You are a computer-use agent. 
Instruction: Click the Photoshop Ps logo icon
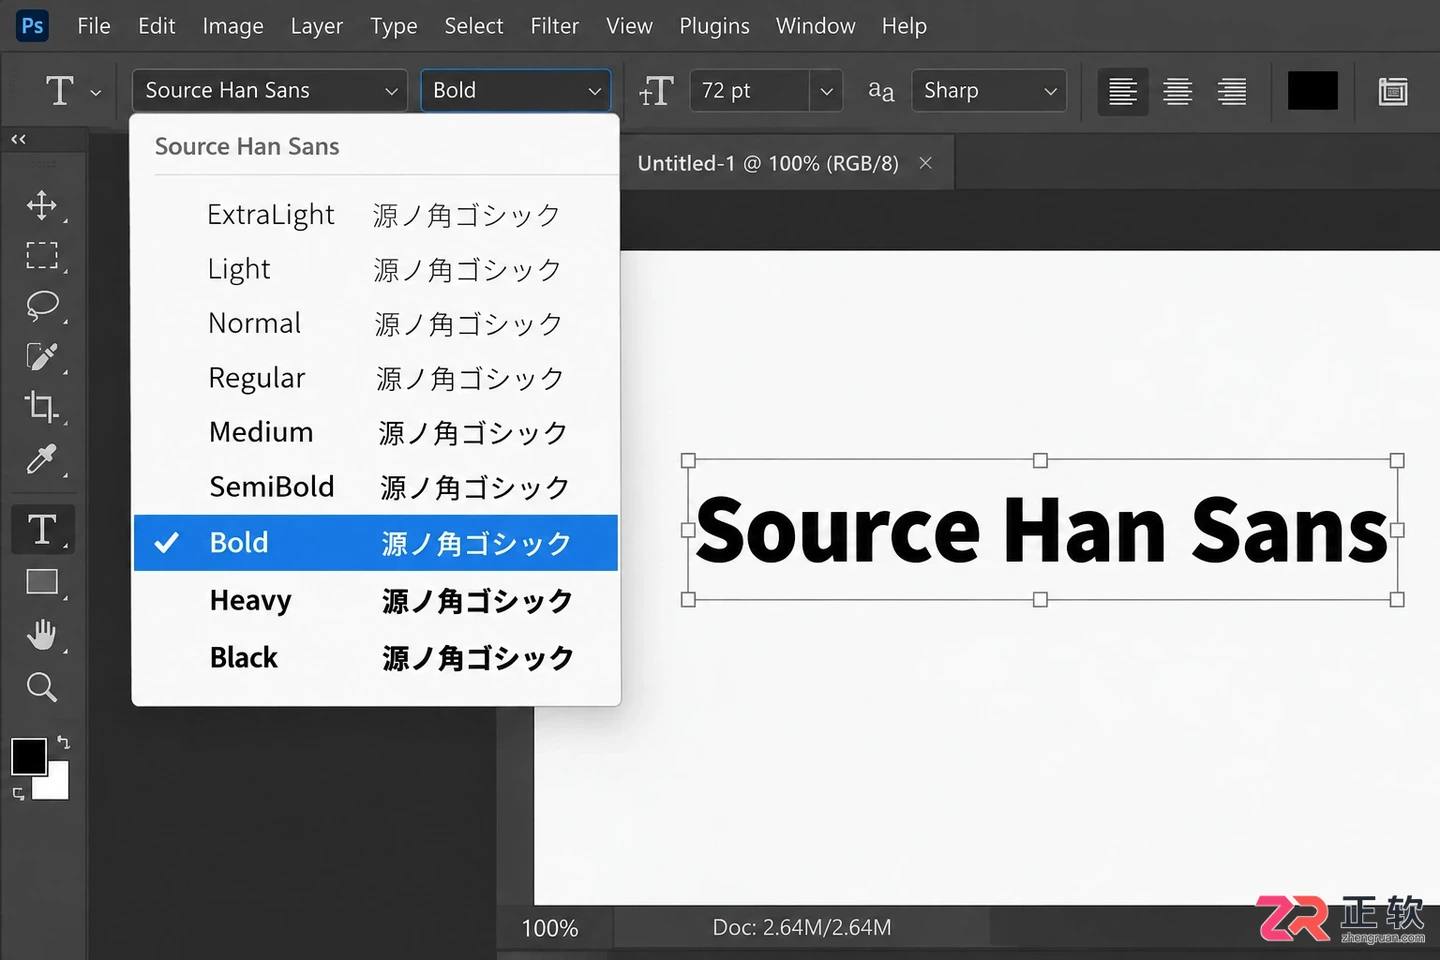click(x=33, y=26)
